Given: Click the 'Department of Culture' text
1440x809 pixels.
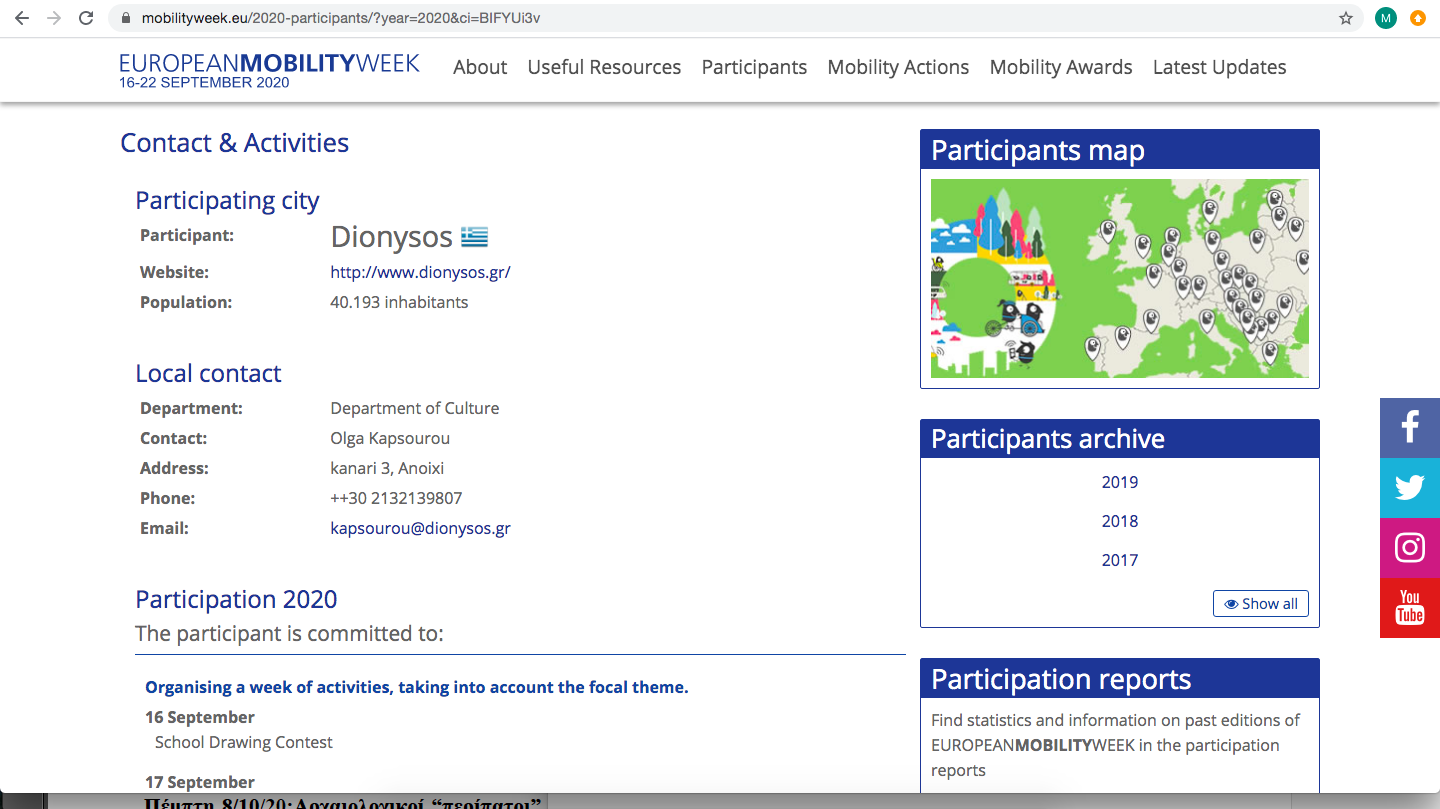Looking at the screenshot, I should pos(414,408).
